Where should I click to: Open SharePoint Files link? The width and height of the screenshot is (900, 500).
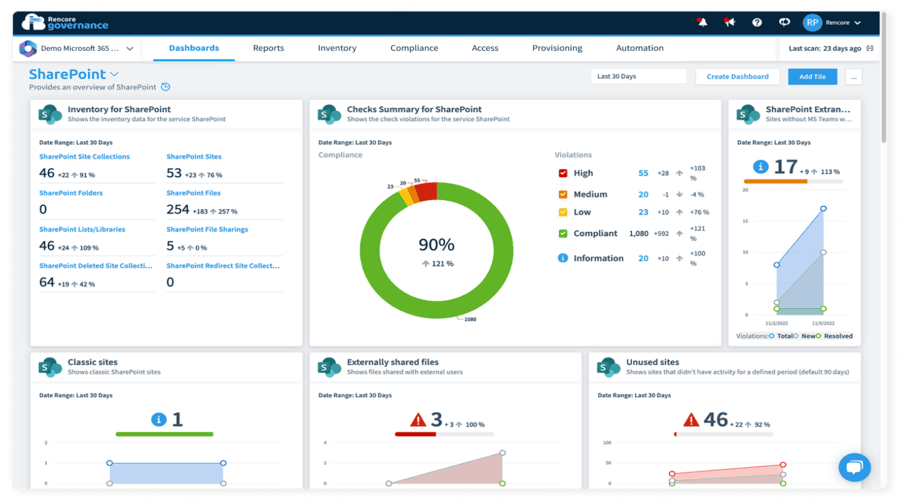pos(193,193)
